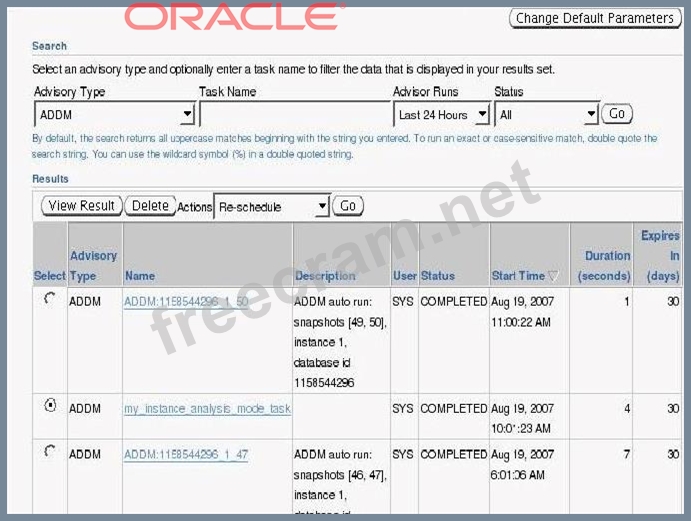Viewport: 691px width, 521px height.
Task: Sort by the Description column header
Action: [325, 276]
